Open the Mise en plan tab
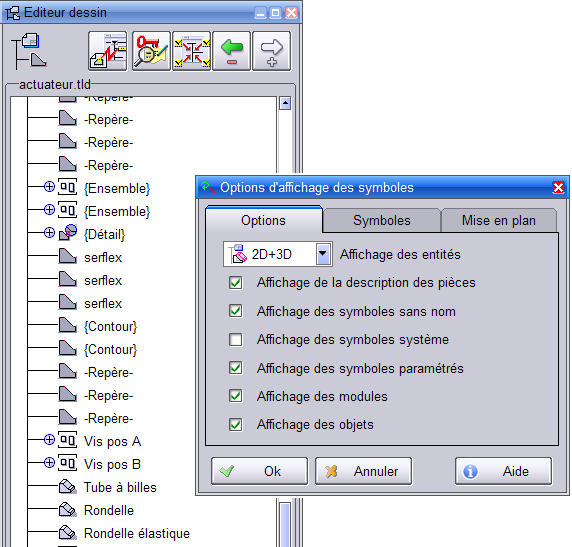The width and height of the screenshot is (572, 547). (499, 220)
